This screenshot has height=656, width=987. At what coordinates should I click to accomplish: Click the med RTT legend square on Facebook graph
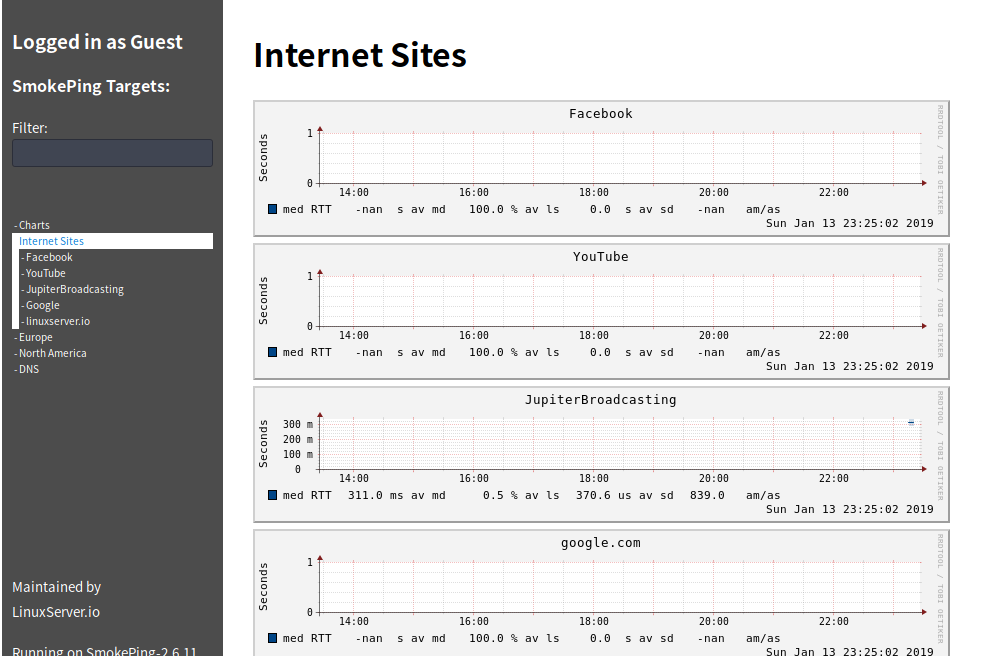(270, 208)
